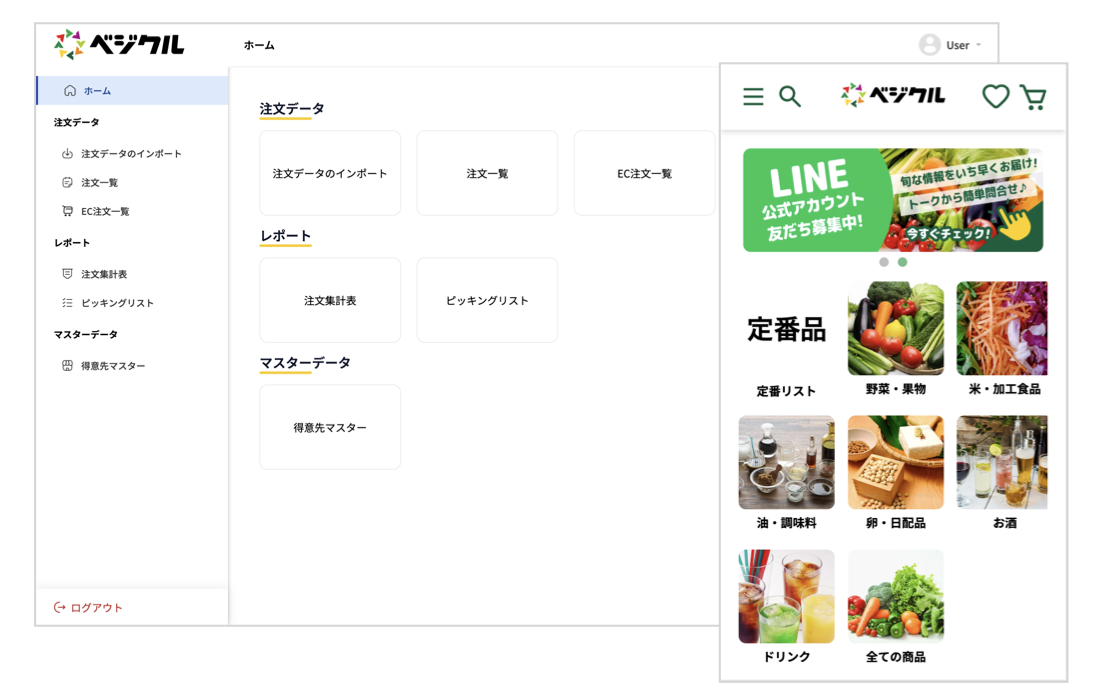Open the 全ての商品 category thumbnail

pos(895,596)
